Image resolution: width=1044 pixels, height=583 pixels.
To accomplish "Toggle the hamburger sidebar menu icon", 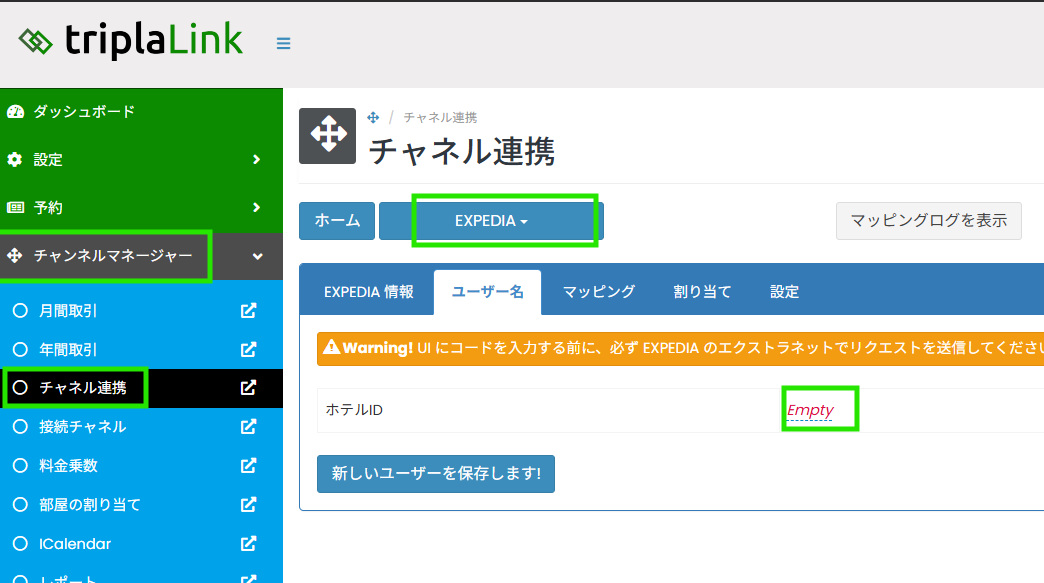I will [x=283, y=43].
